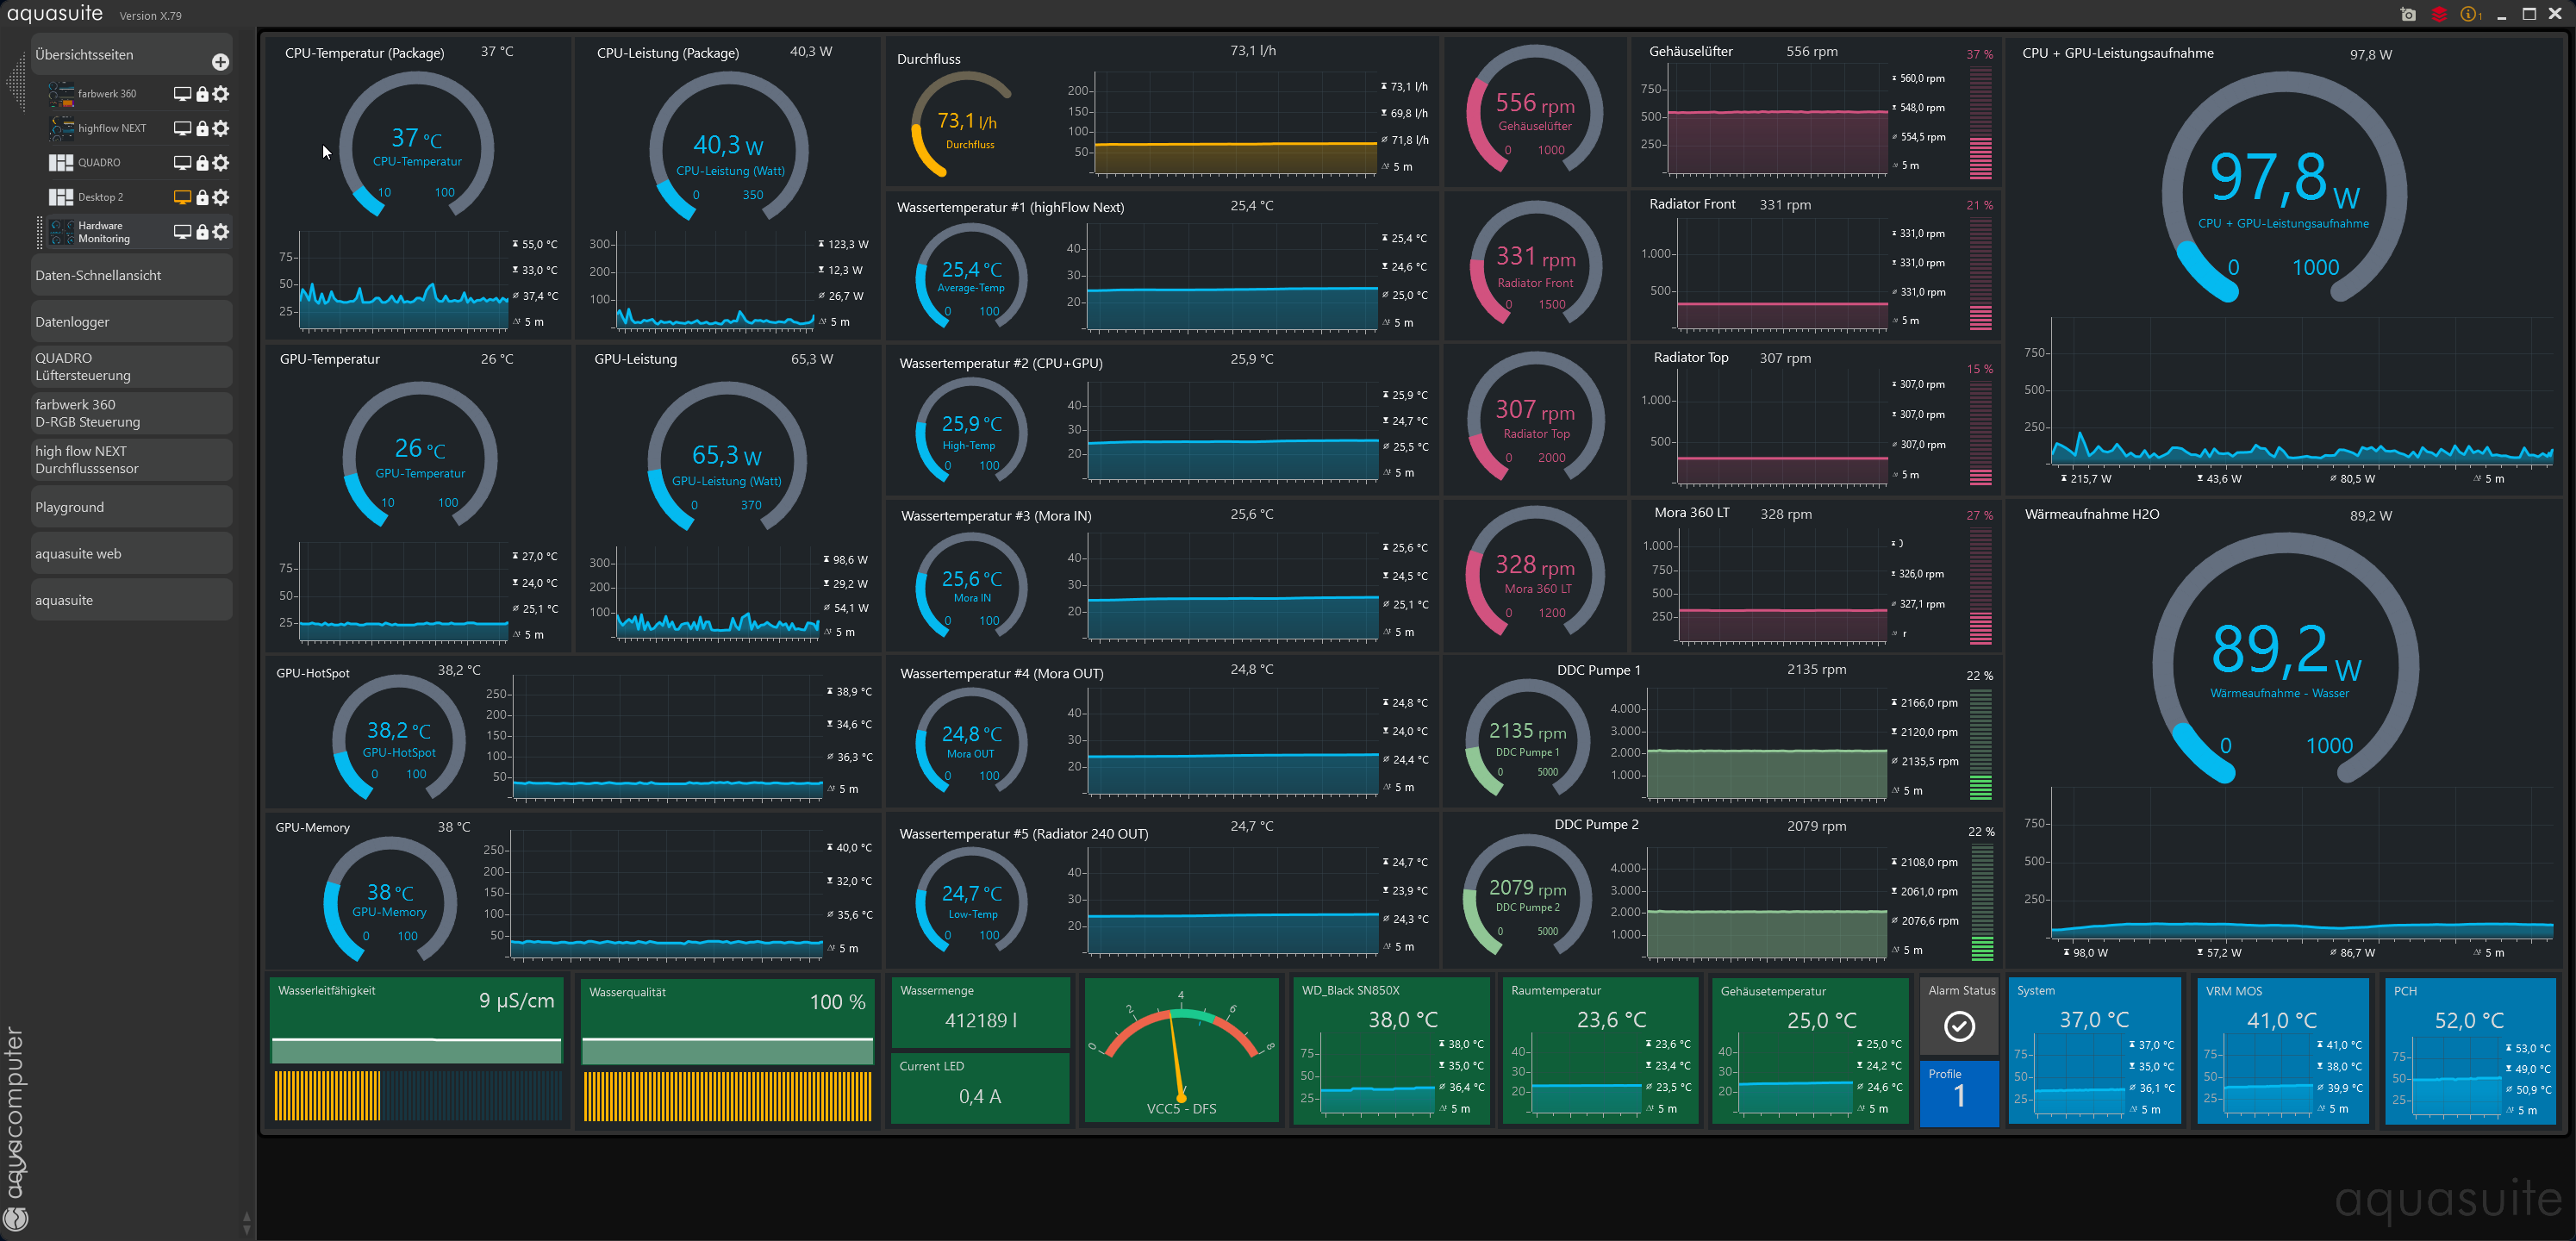Click the Alarm Status checkmark icon
2576x1241 pixels.
(x=1958, y=1026)
